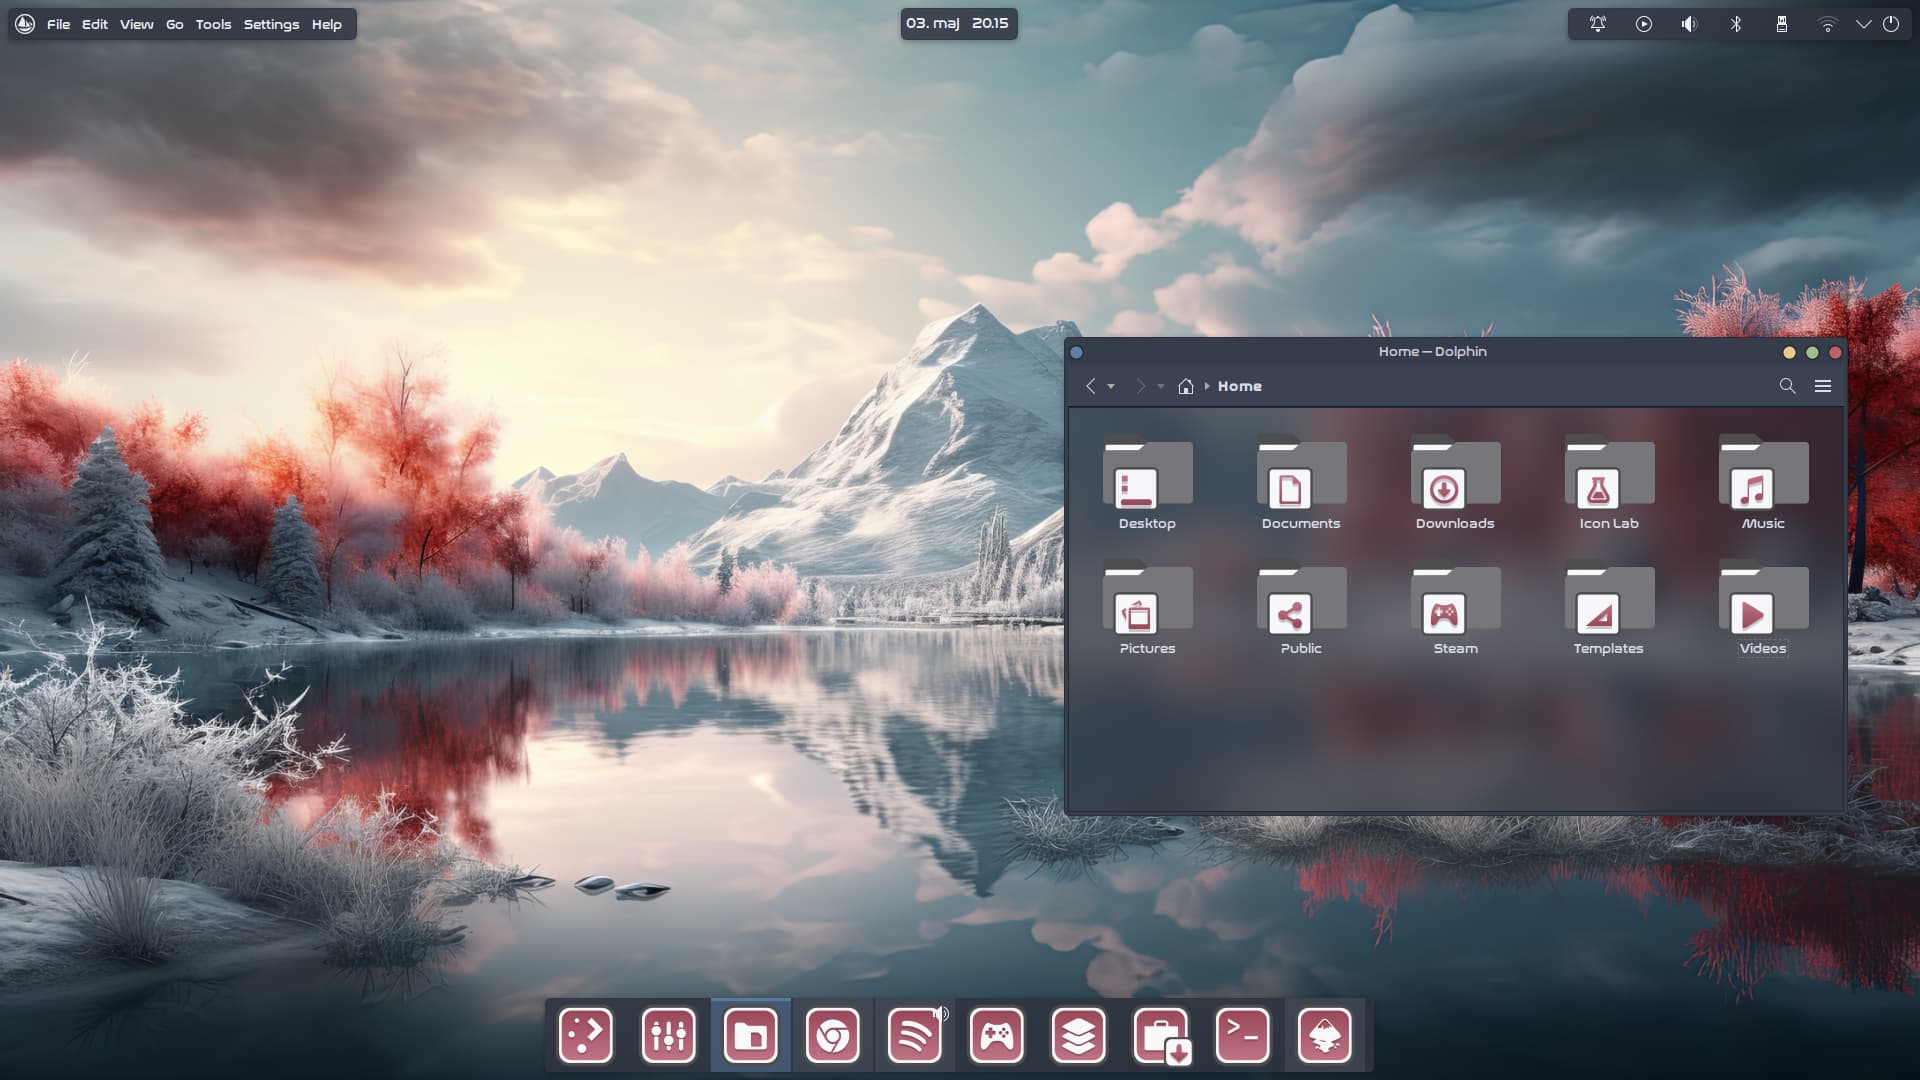
Task: Open the stacked layers app in dock
Action: pyautogui.click(x=1078, y=1035)
